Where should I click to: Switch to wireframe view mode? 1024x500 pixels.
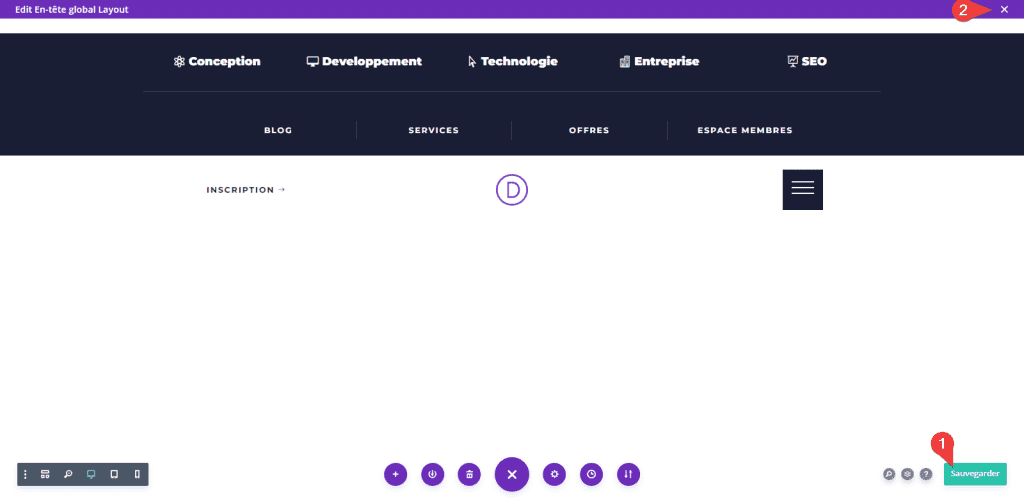(x=45, y=475)
